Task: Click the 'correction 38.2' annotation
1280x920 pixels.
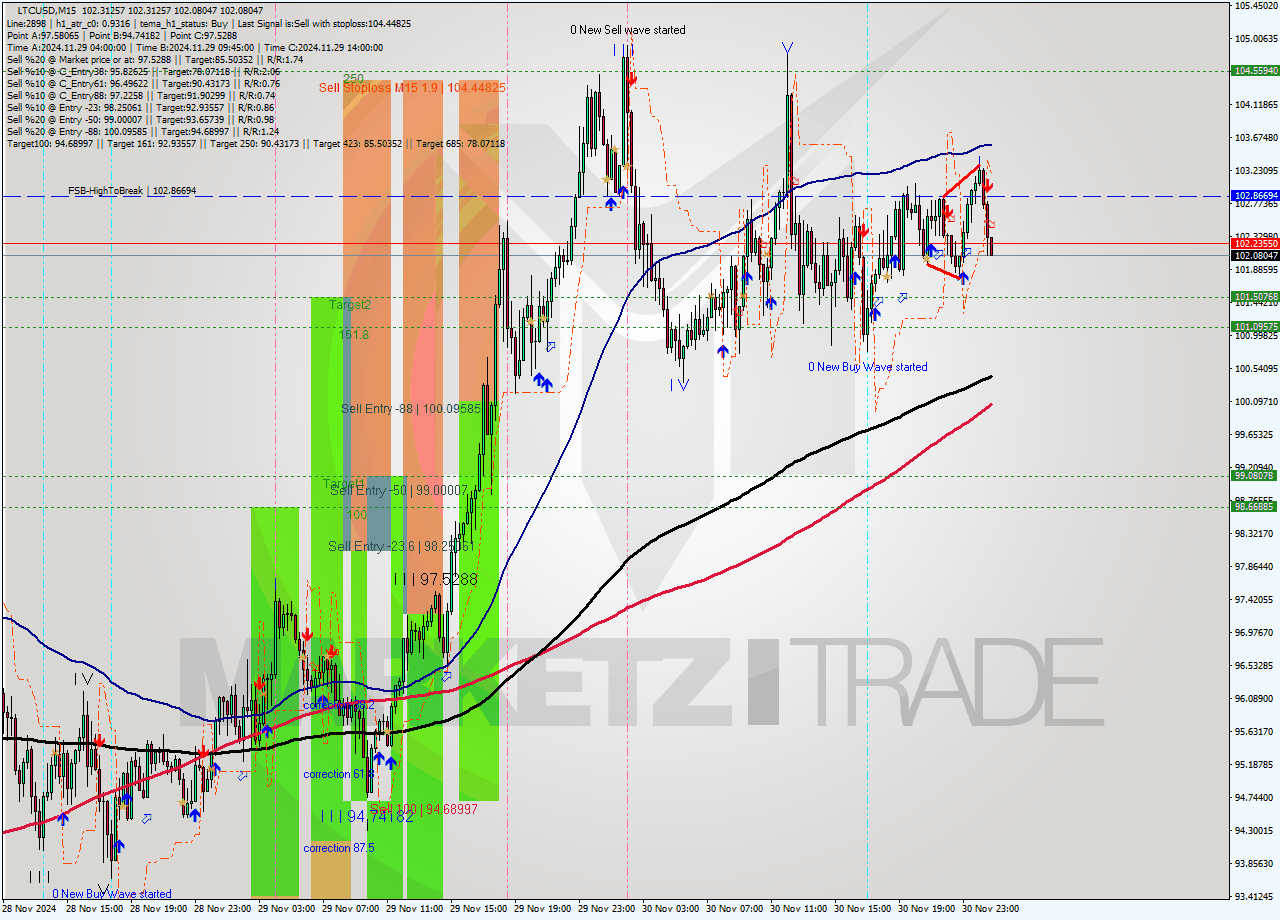Action: 338,704
